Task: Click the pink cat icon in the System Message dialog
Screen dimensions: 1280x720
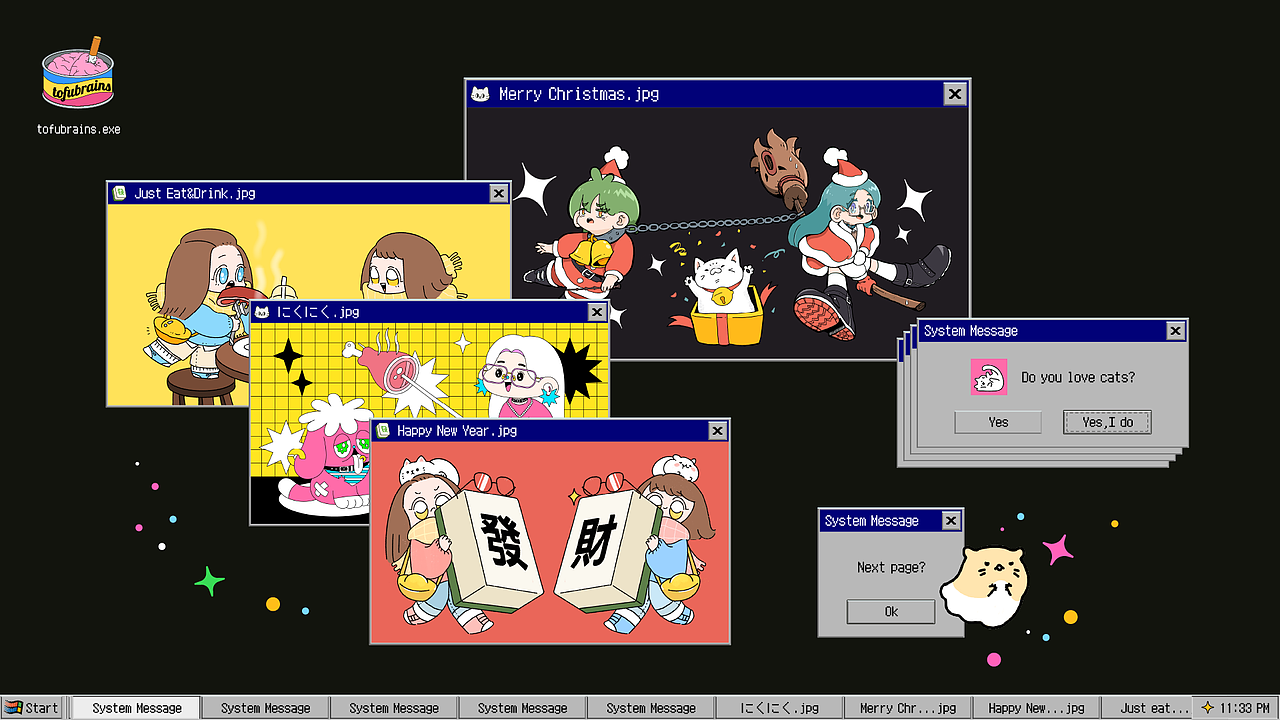Action: click(x=989, y=377)
